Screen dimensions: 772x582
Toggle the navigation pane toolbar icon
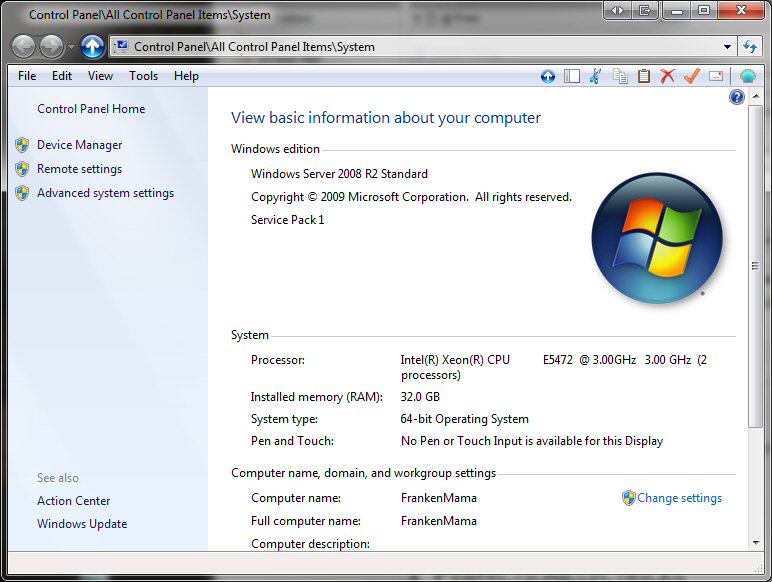click(x=572, y=76)
